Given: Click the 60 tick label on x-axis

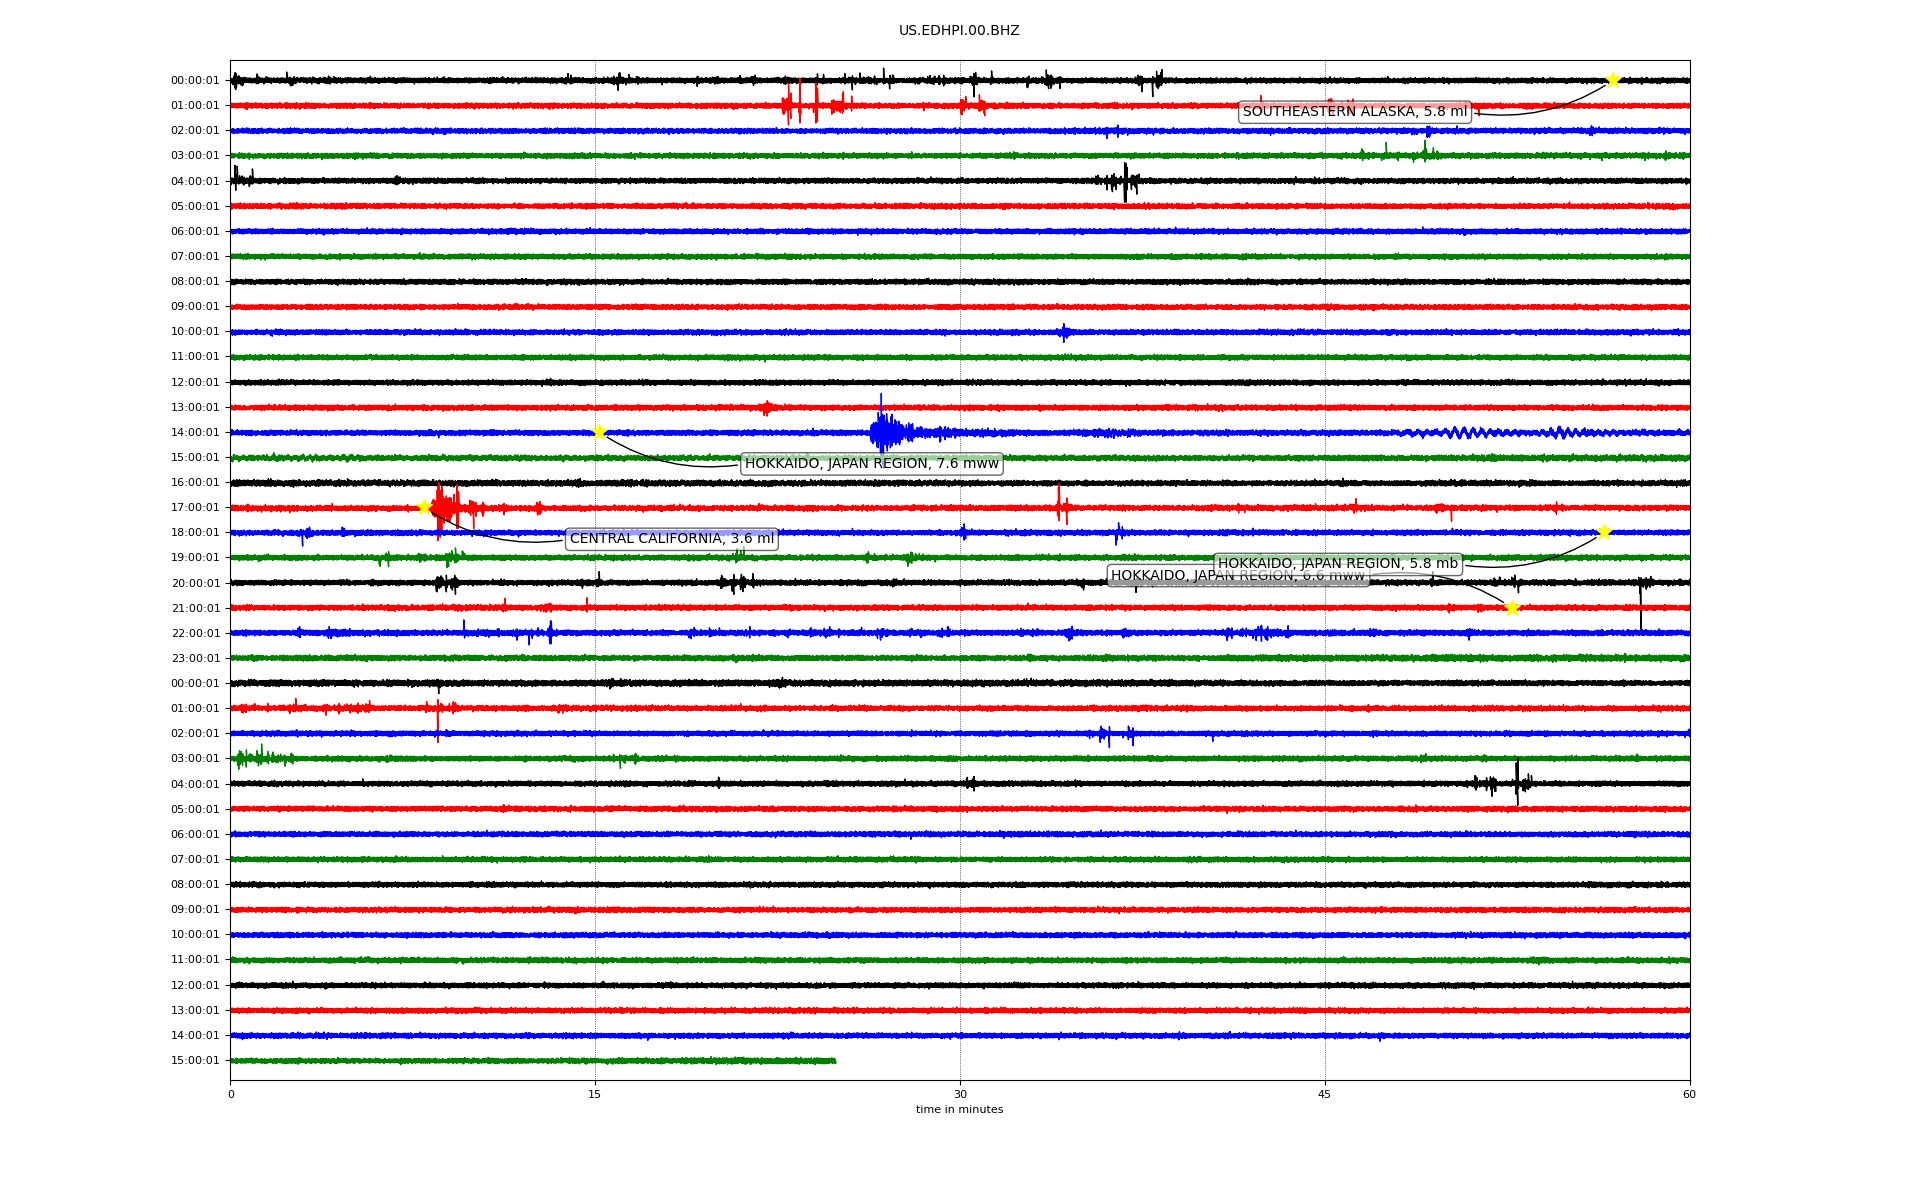Looking at the screenshot, I should pyautogui.click(x=1689, y=1094).
